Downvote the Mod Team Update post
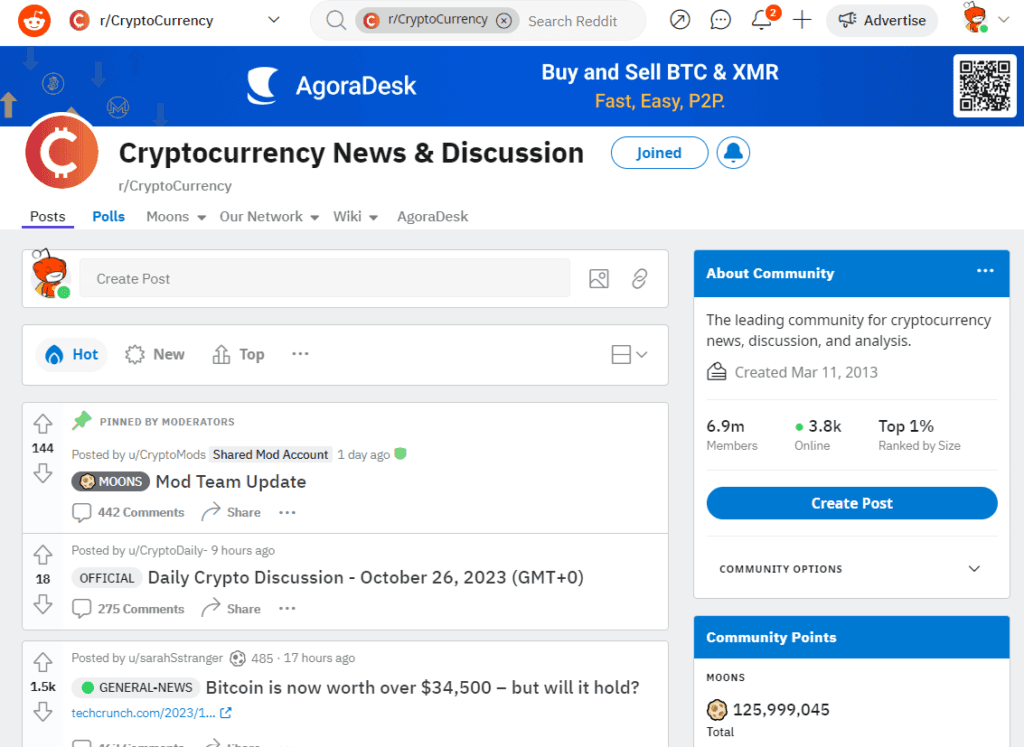The image size is (1024, 747). point(43,473)
